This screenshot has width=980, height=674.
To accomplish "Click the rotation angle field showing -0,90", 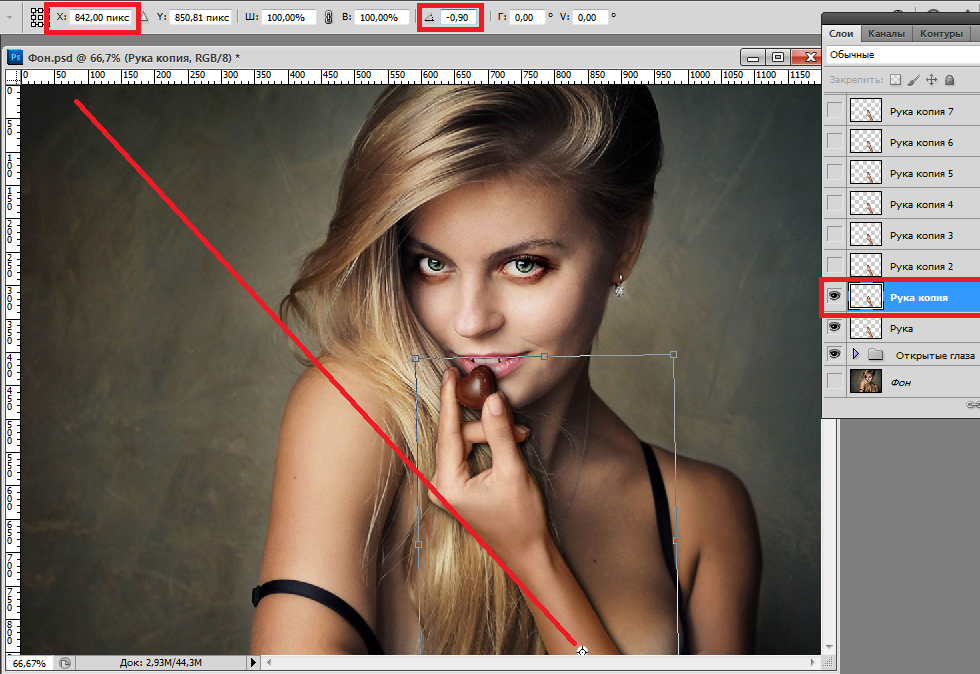I will pyautogui.click(x=458, y=18).
